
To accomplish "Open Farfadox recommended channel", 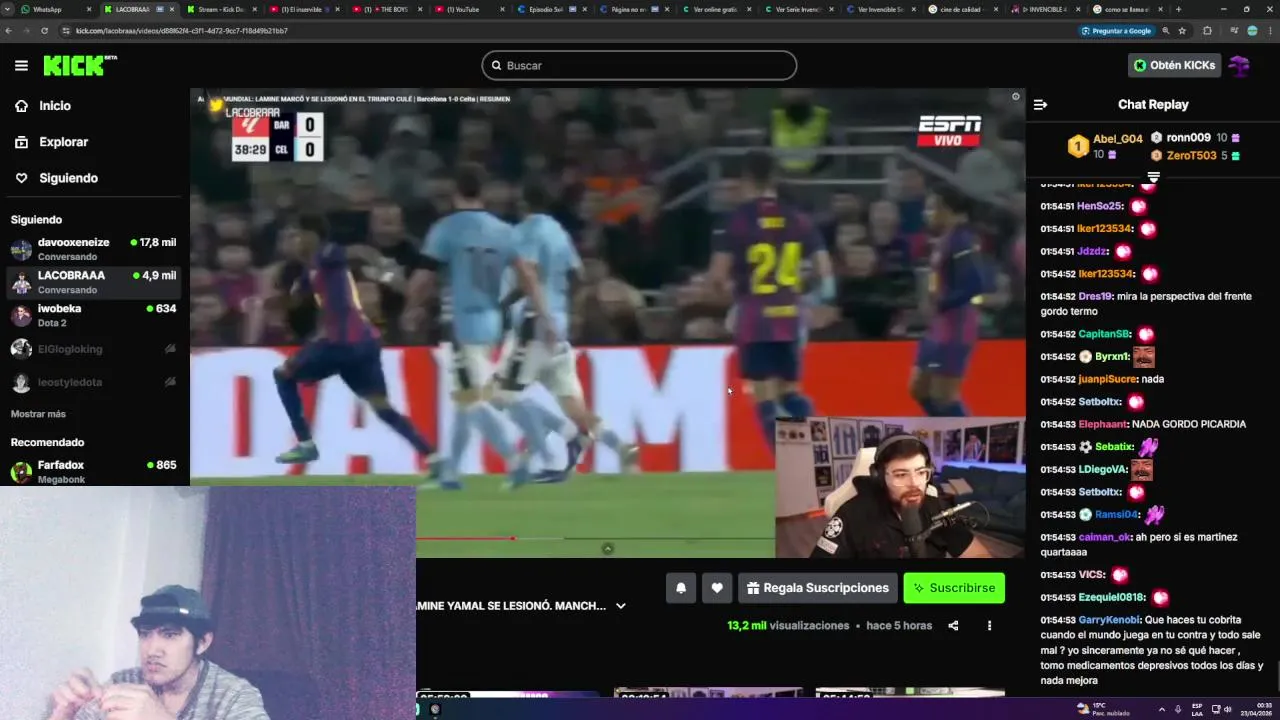I will click(x=93, y=471).
